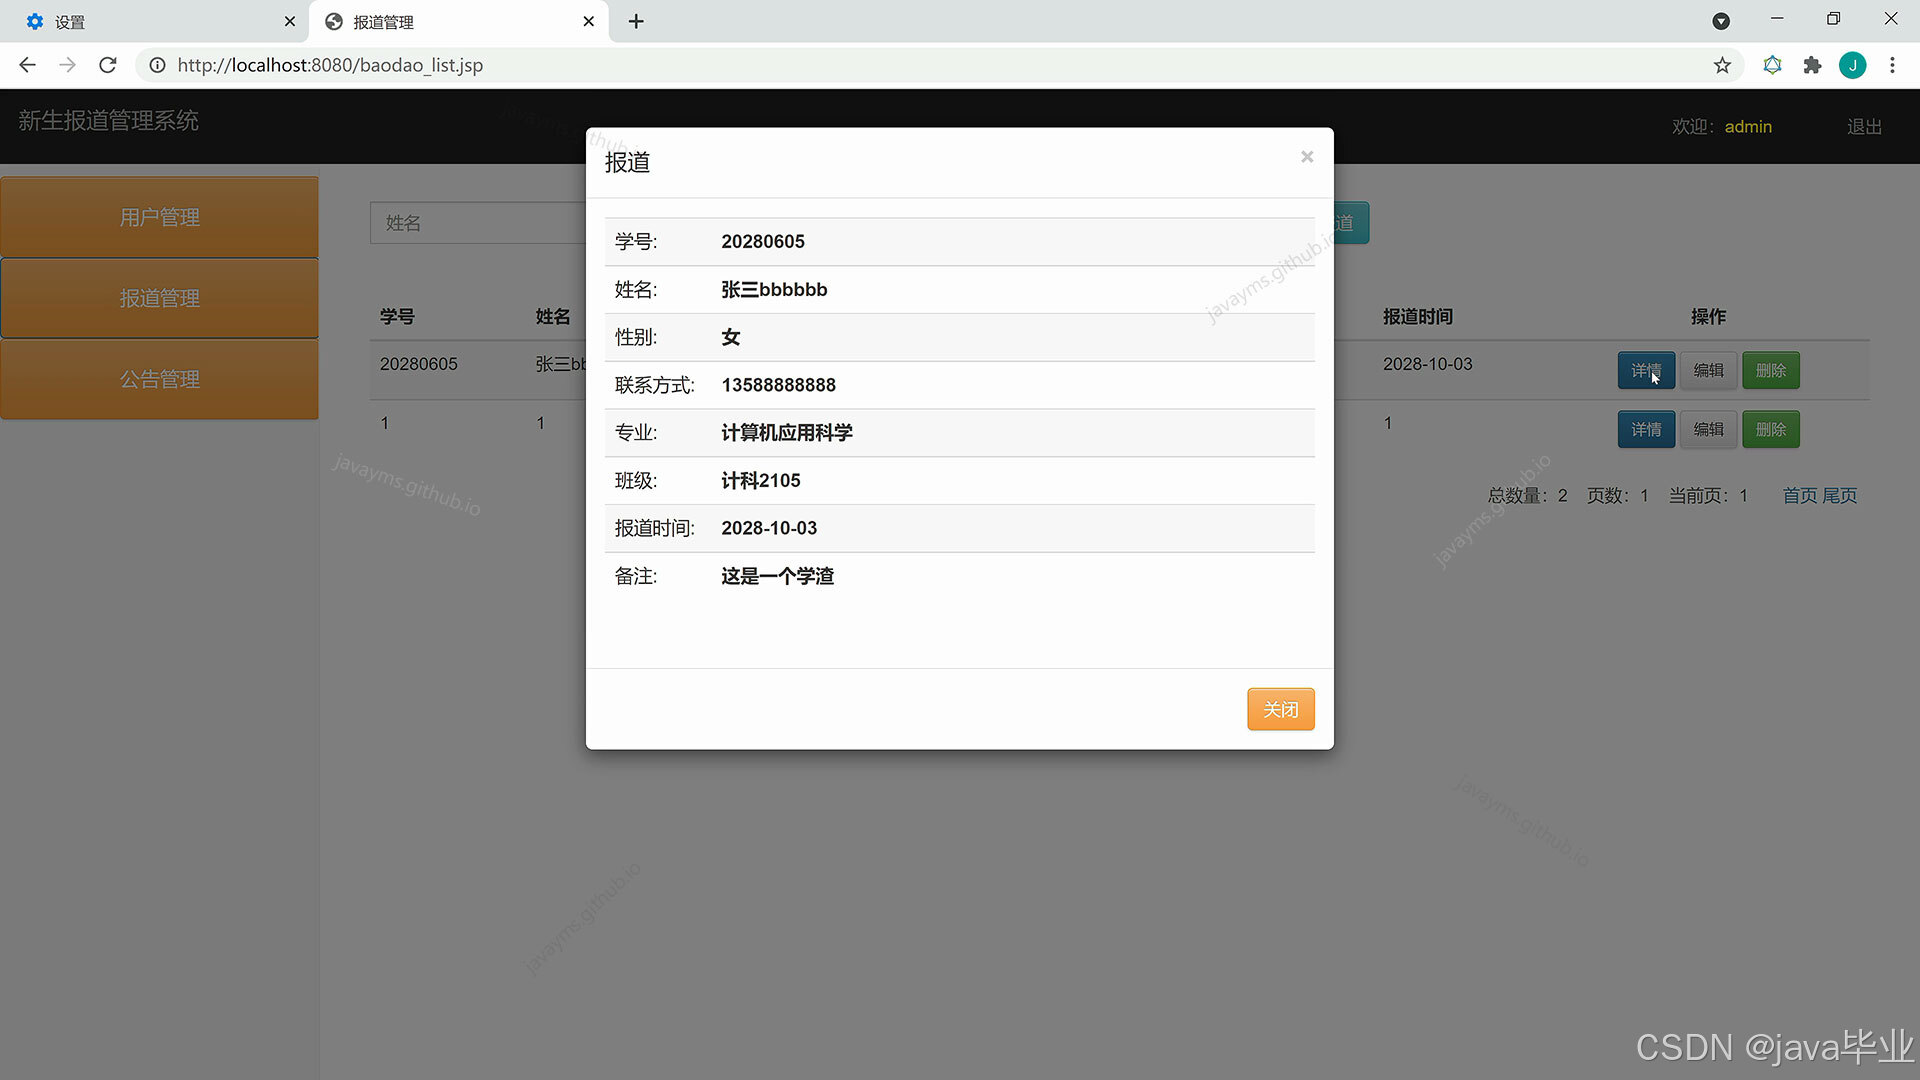Bookmark this page with the star icon
The image size is (1920, 1080).
[x=1722, y=65]
